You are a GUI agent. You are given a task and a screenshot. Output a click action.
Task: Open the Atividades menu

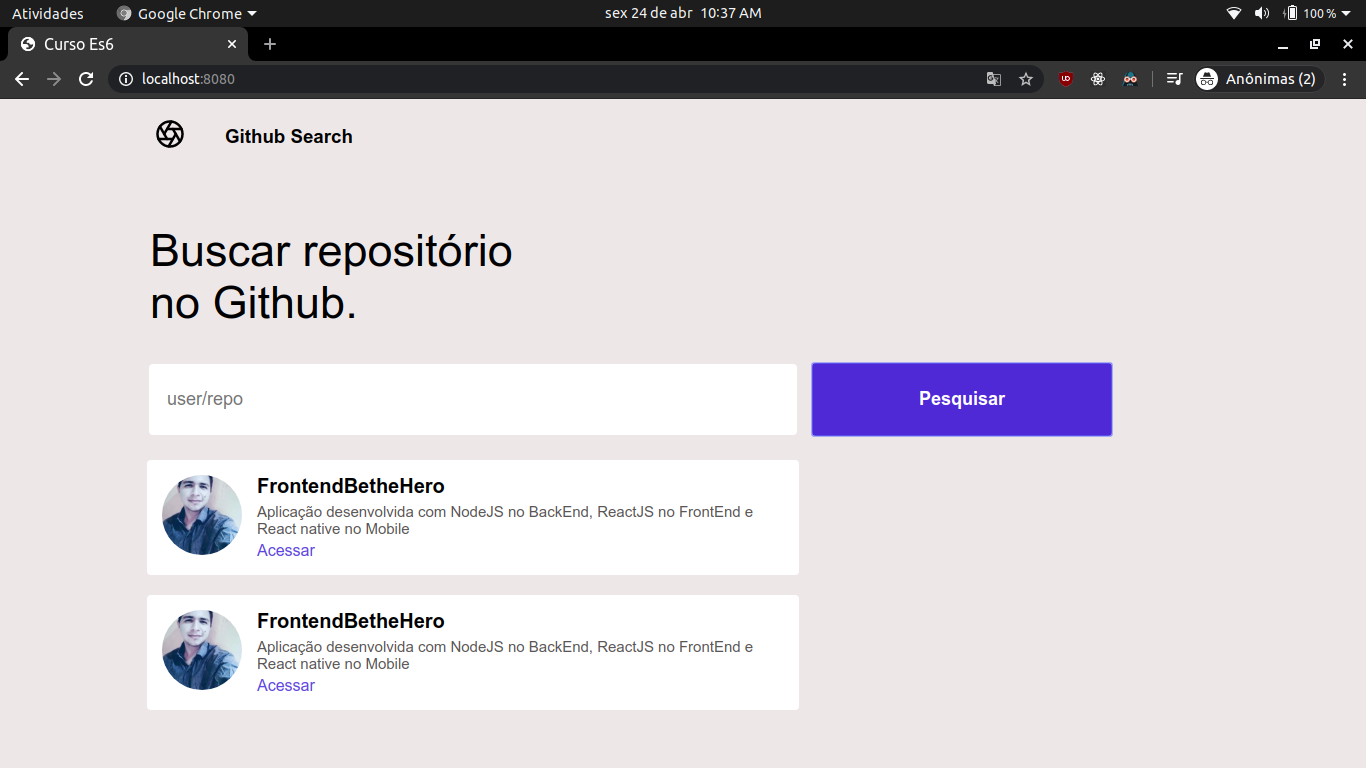pyautogui.click(x=49, y=13)
